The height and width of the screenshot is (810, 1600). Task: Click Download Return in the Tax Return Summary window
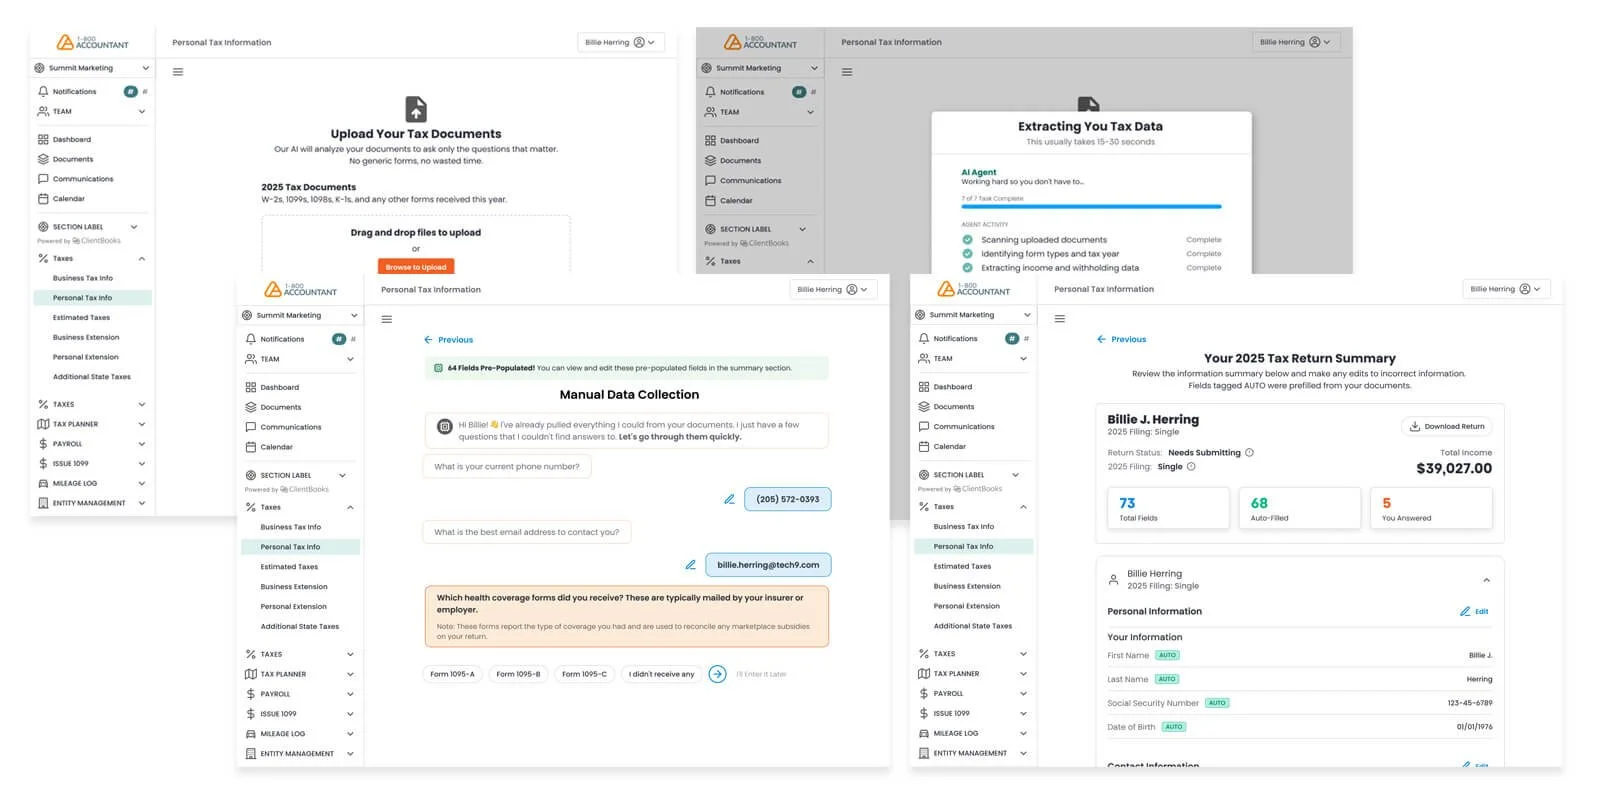point(1446,426)
